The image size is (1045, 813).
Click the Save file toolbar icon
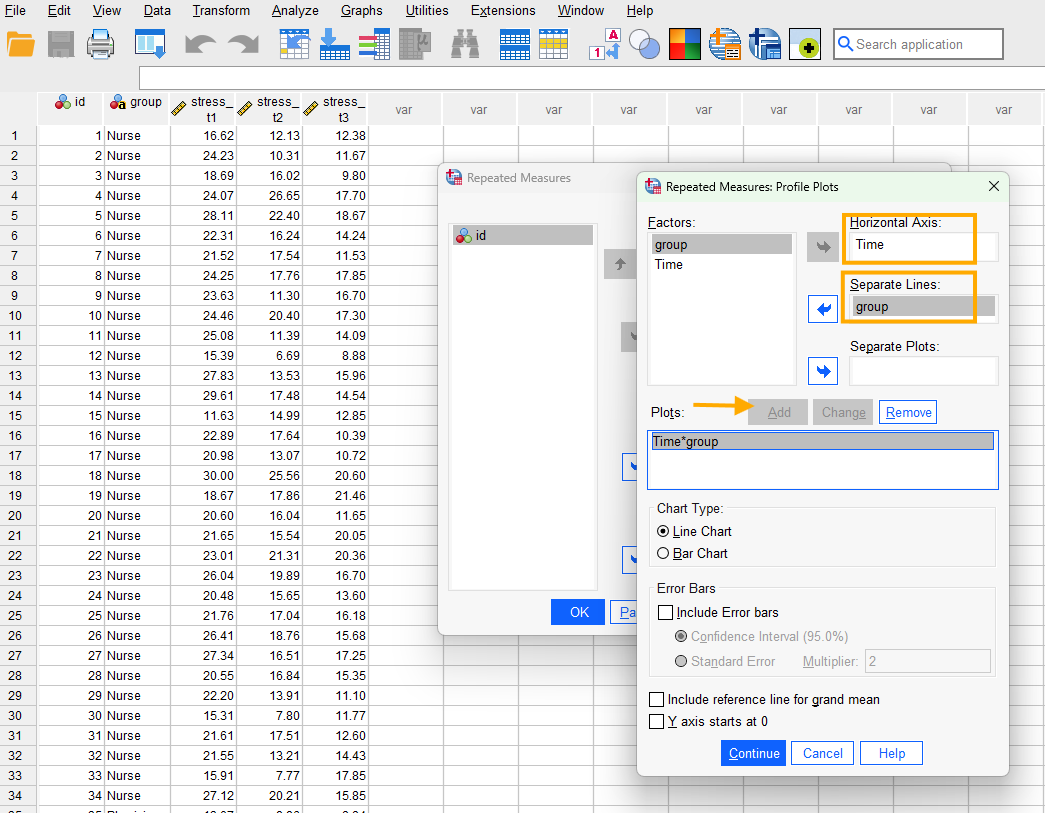pyautogui.click(x=61, y=45)
